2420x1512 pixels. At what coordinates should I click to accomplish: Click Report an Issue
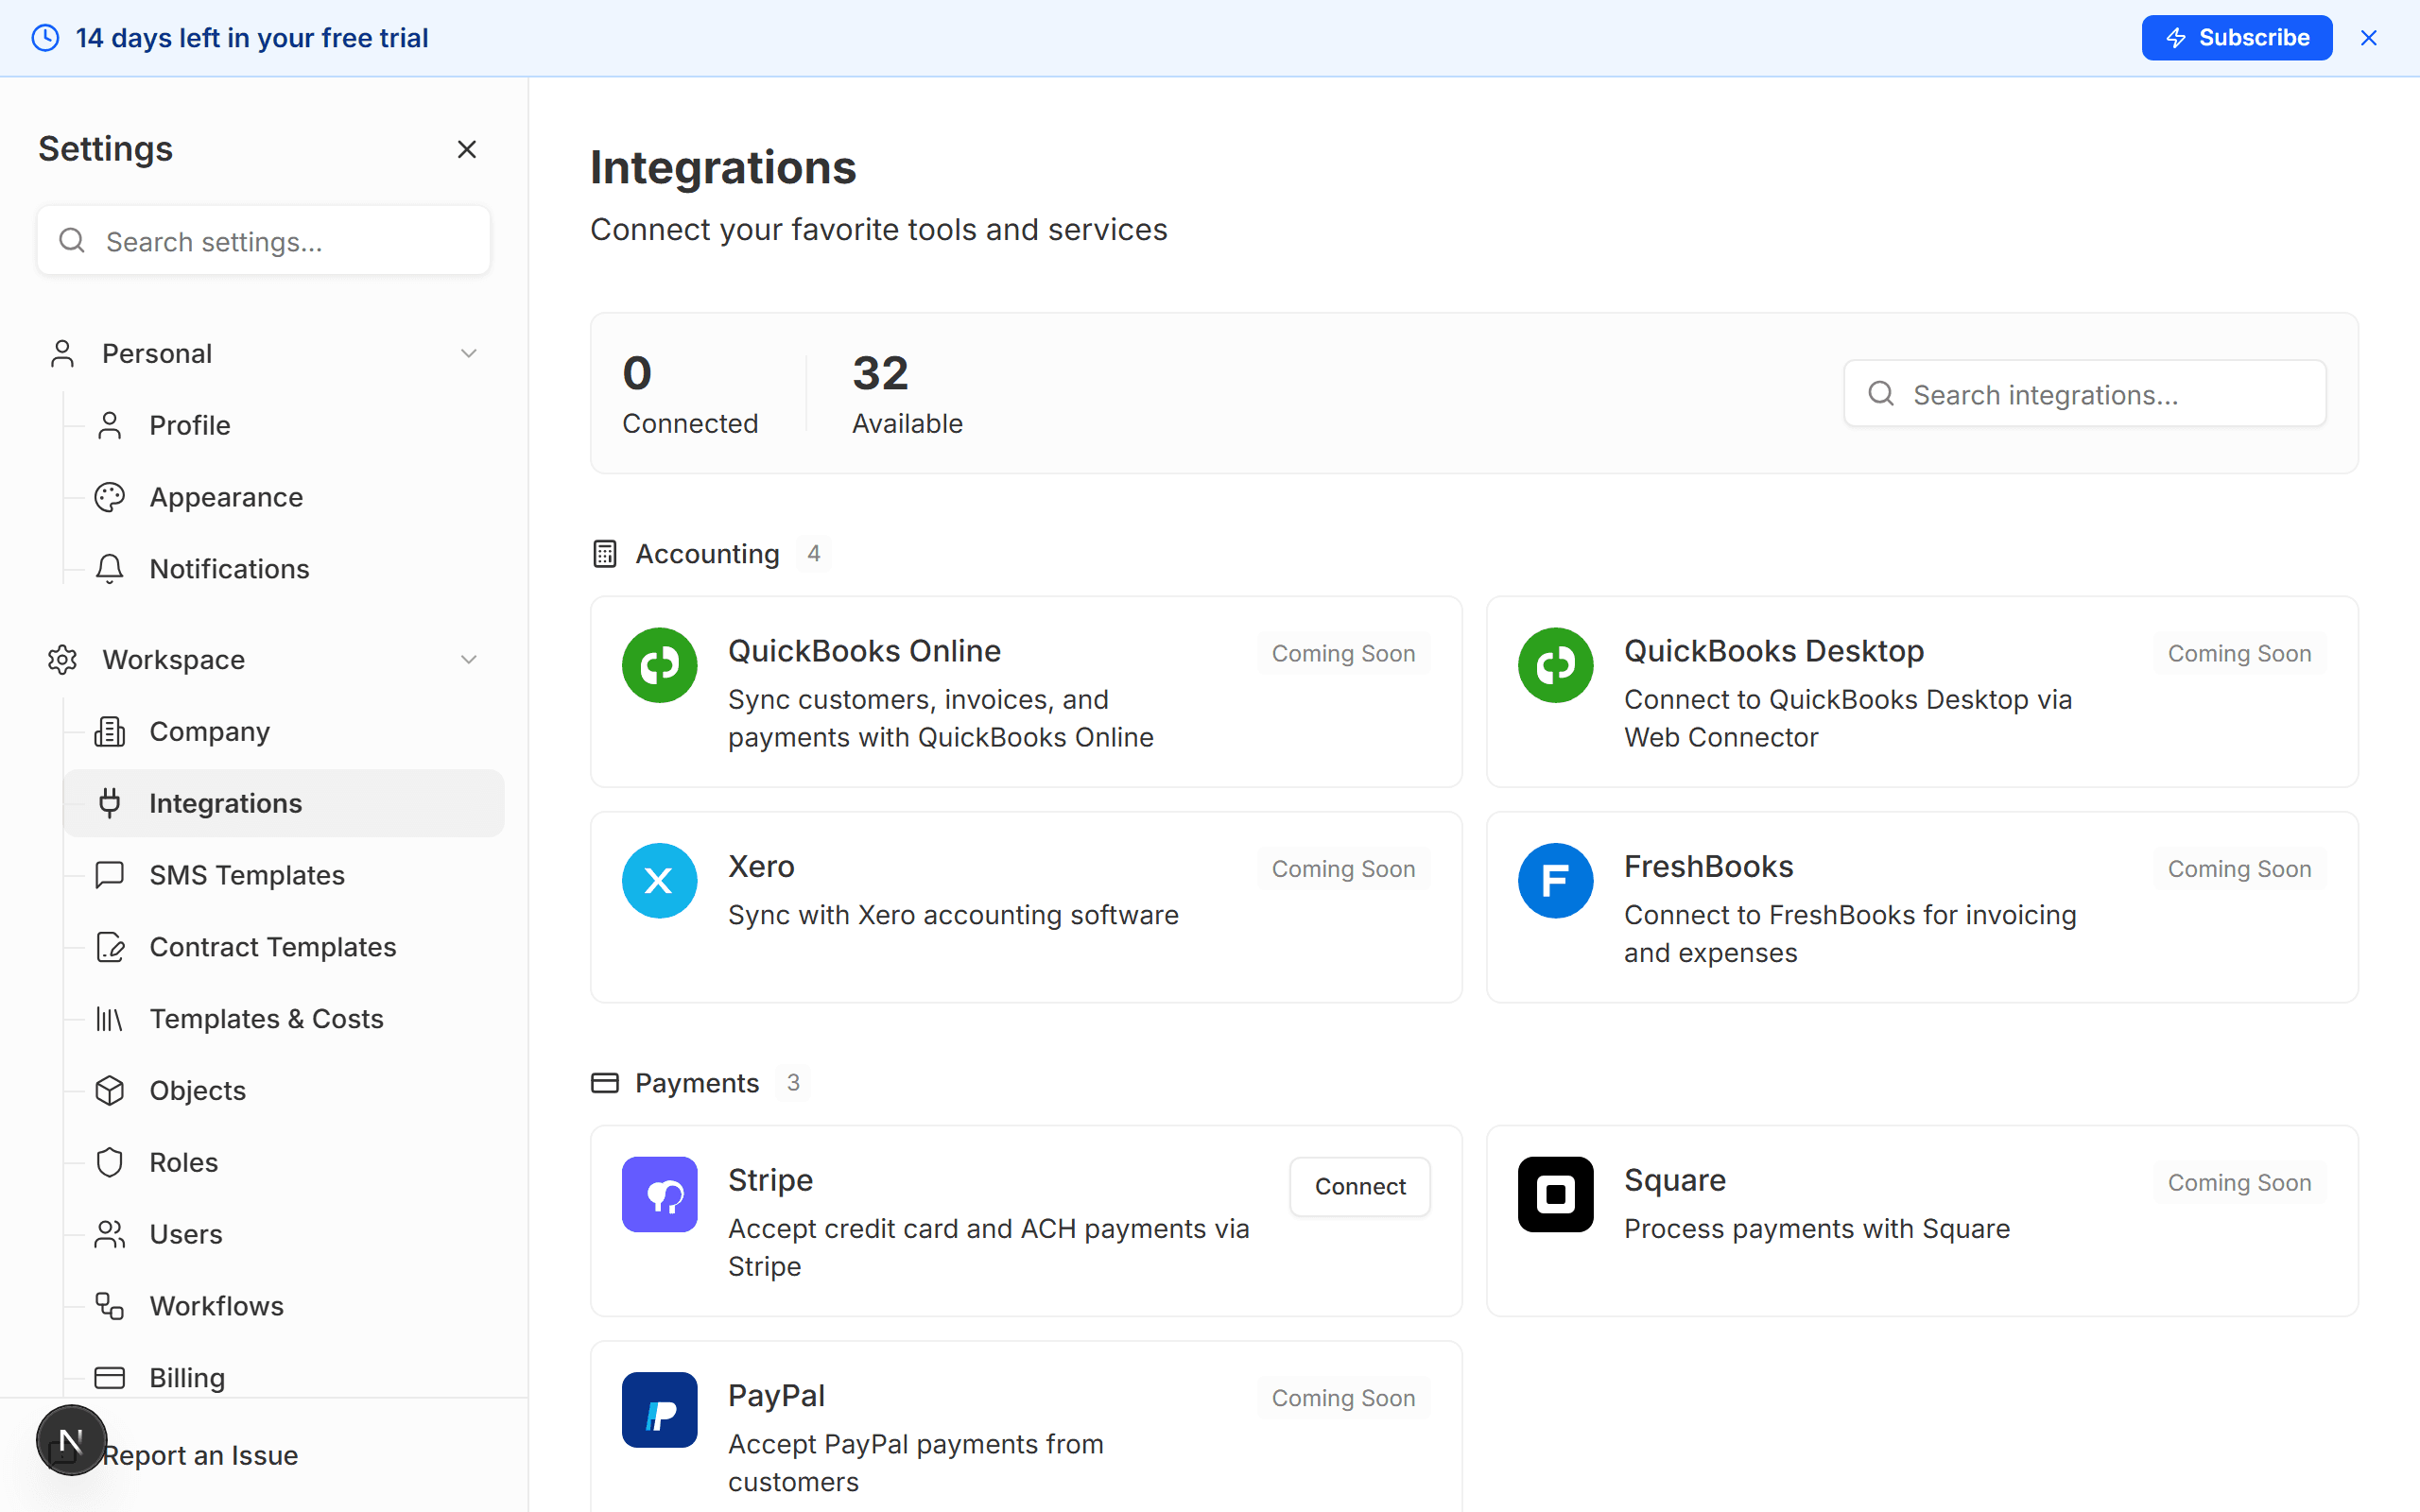[201, 1455]
